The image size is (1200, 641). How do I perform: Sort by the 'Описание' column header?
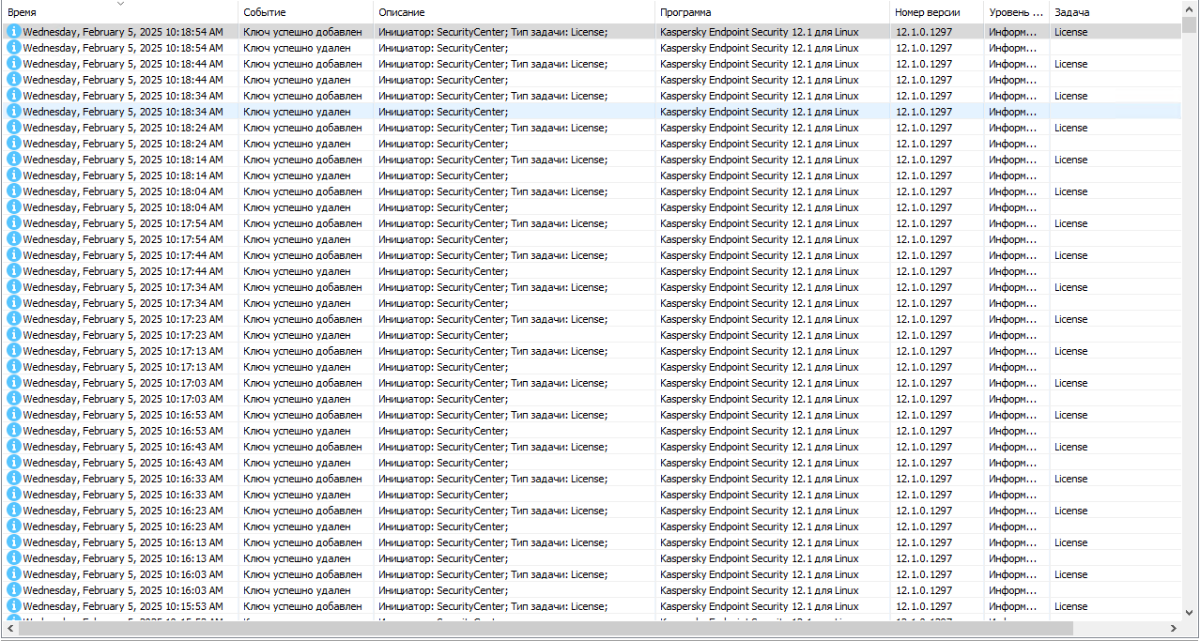pos(514,12)
